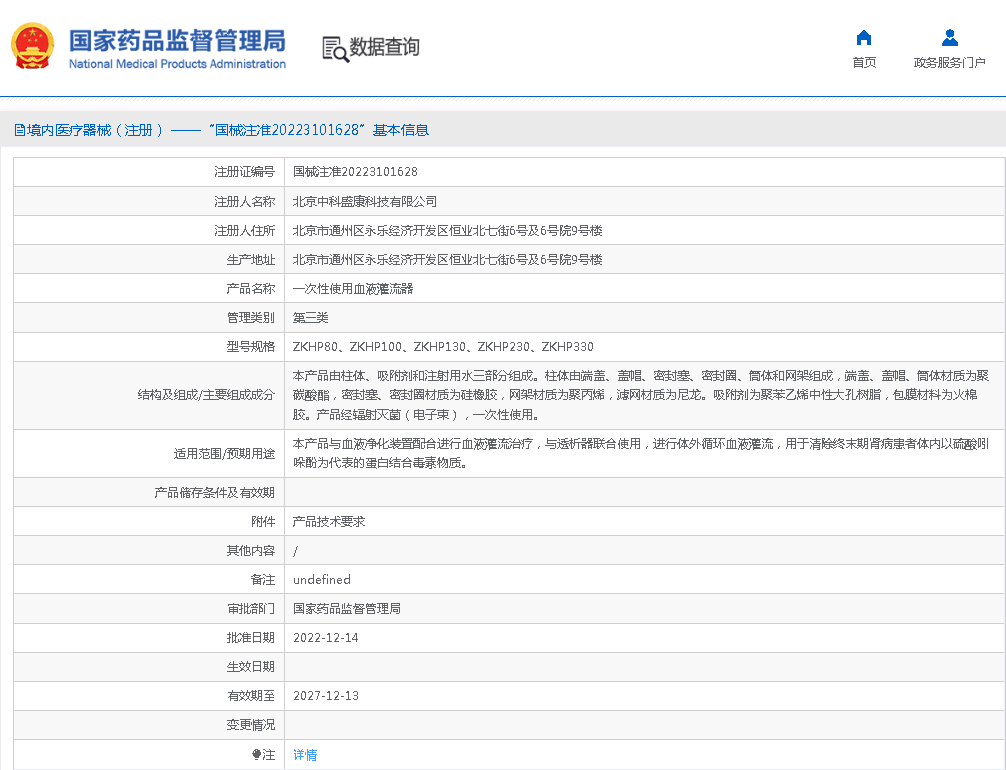This screenshot has width=1006, height=770.
Task: Click the national emblem logo
Action: click(32, 47)
